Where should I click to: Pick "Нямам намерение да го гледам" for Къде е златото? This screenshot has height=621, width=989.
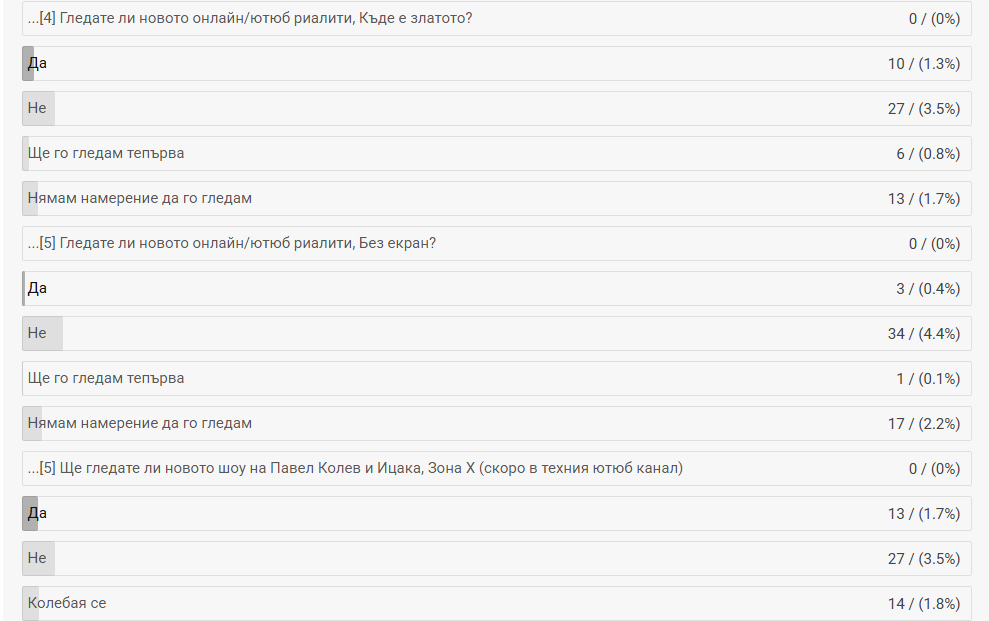pos(140,199)
